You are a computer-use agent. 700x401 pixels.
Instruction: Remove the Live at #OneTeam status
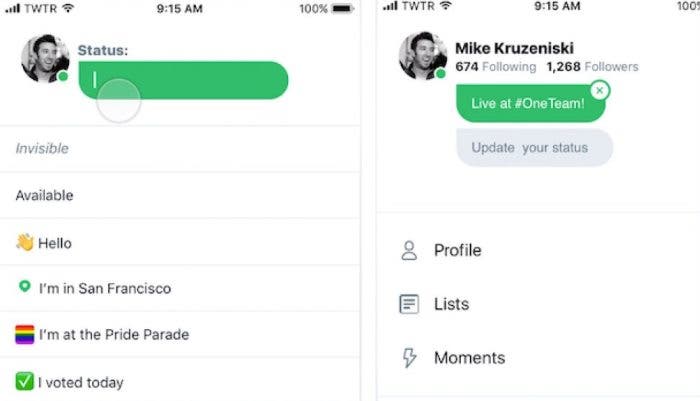pyautogui.click(x=598, y=91)
